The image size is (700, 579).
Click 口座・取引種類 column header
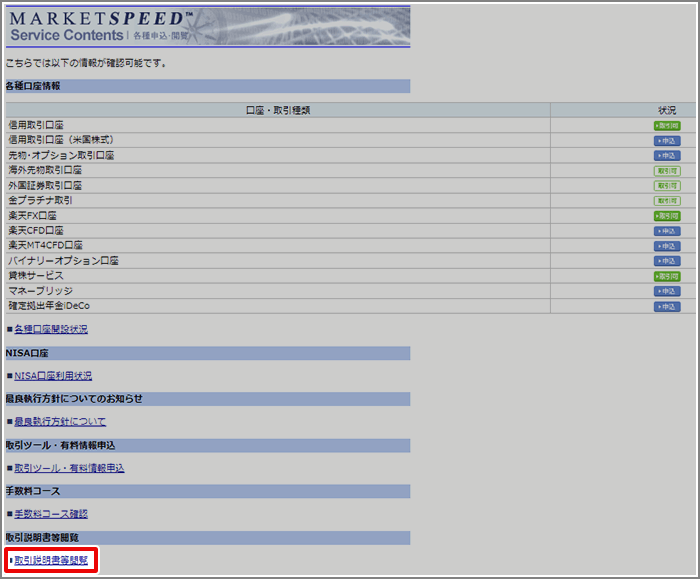(278, 110)
